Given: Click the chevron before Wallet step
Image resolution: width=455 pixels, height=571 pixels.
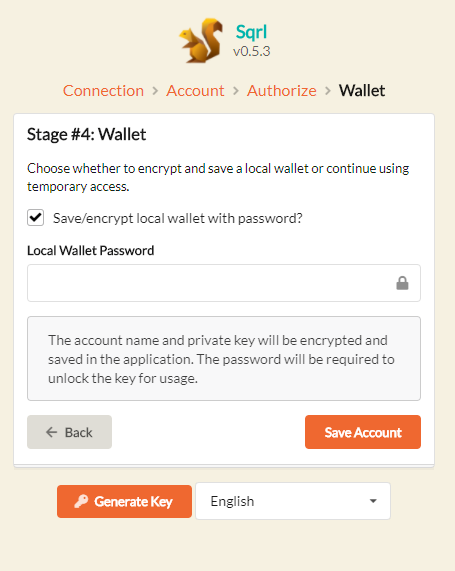Looking at the screenshot, I should pos(328,91).
